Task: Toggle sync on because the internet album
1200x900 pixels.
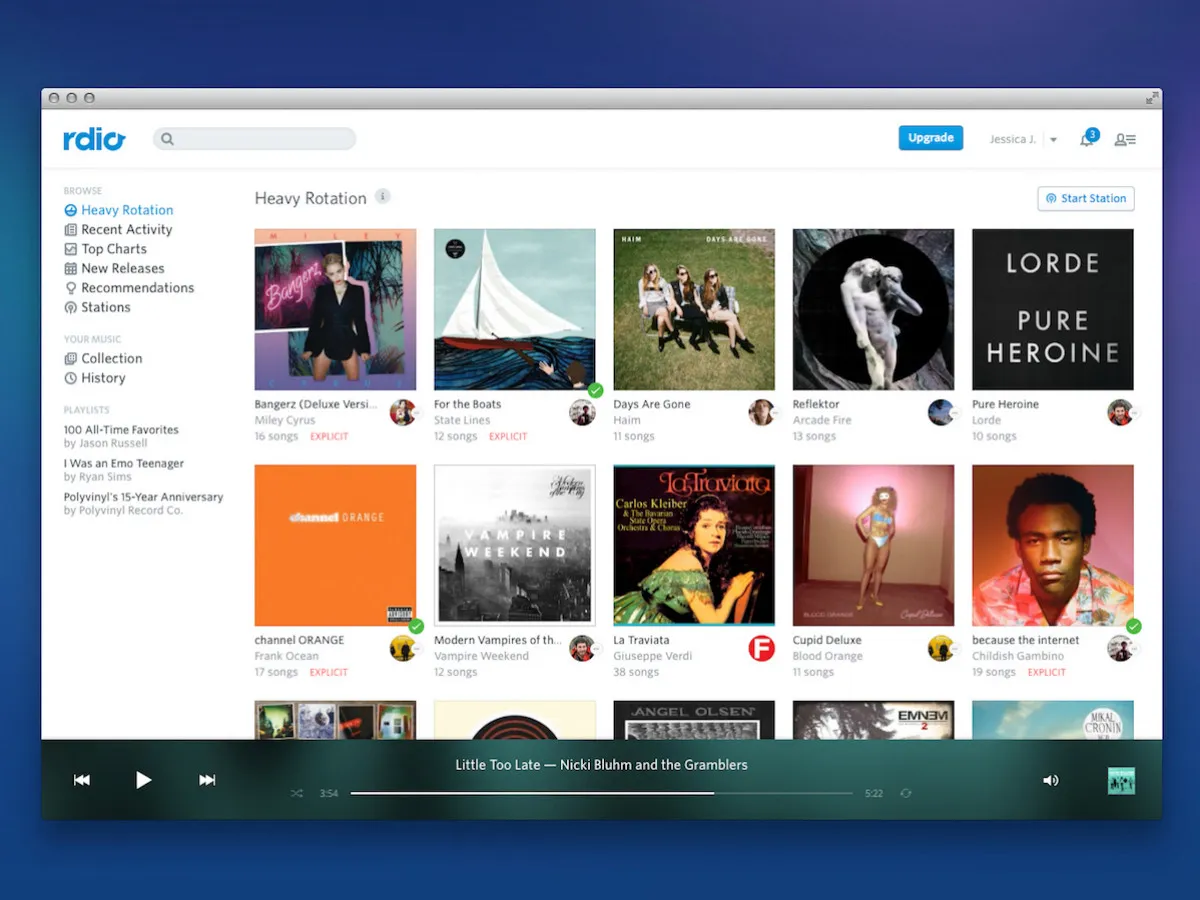Action: click(x=1134, y=625)
